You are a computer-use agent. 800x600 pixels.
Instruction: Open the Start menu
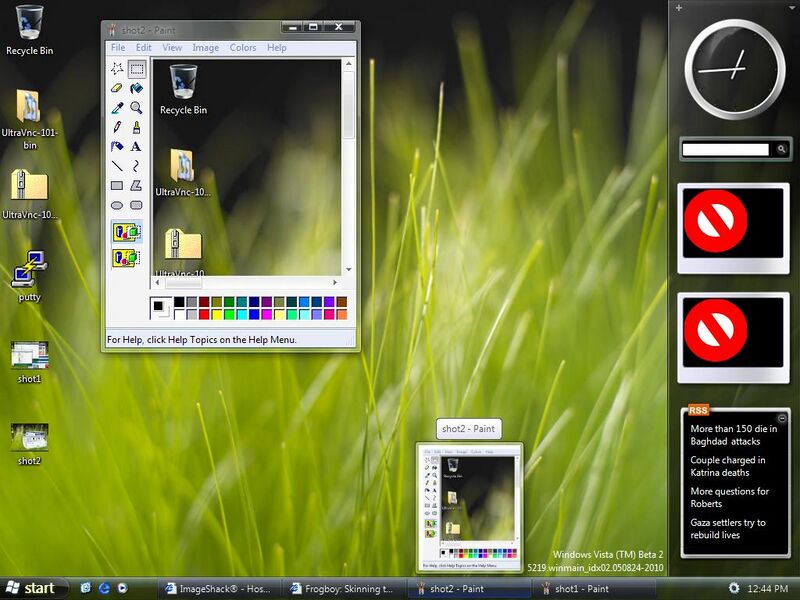click(30, 588)
